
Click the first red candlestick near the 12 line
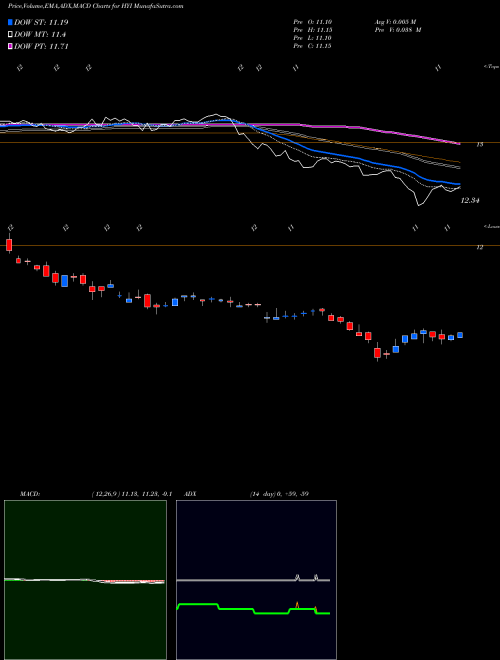coord(9,245)
